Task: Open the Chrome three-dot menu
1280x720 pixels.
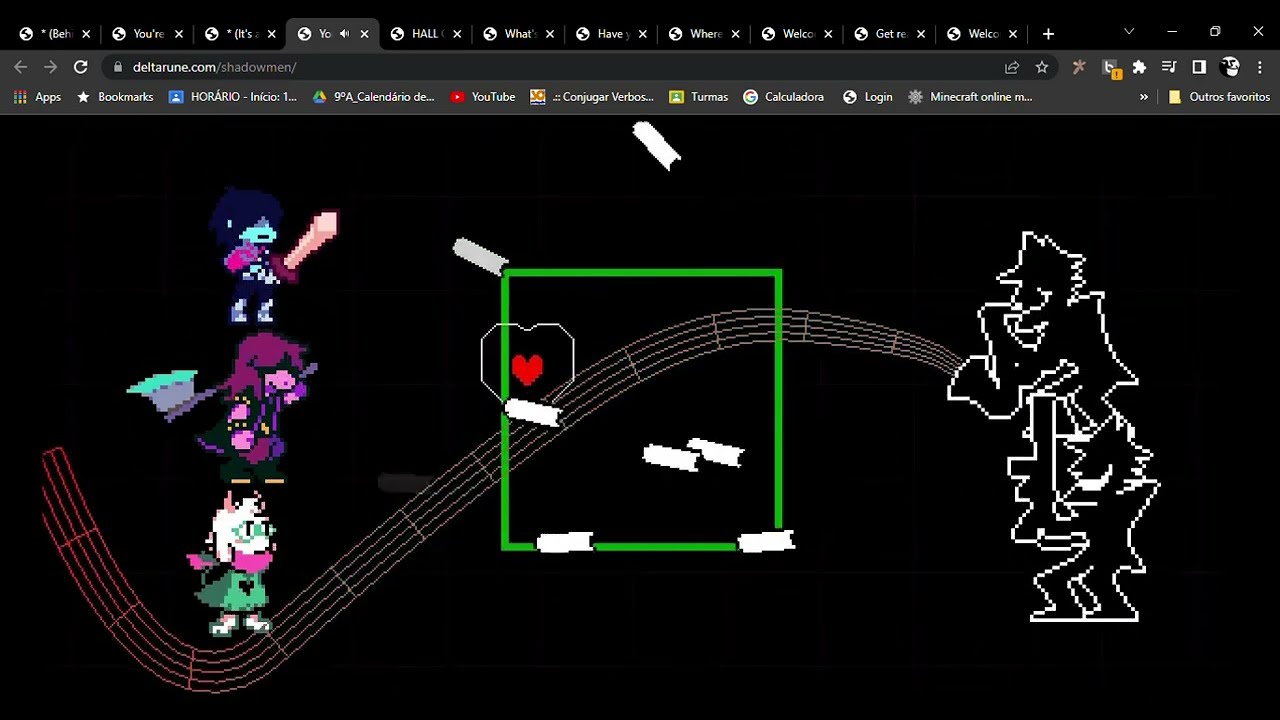Action: [x=1260, y=67]
